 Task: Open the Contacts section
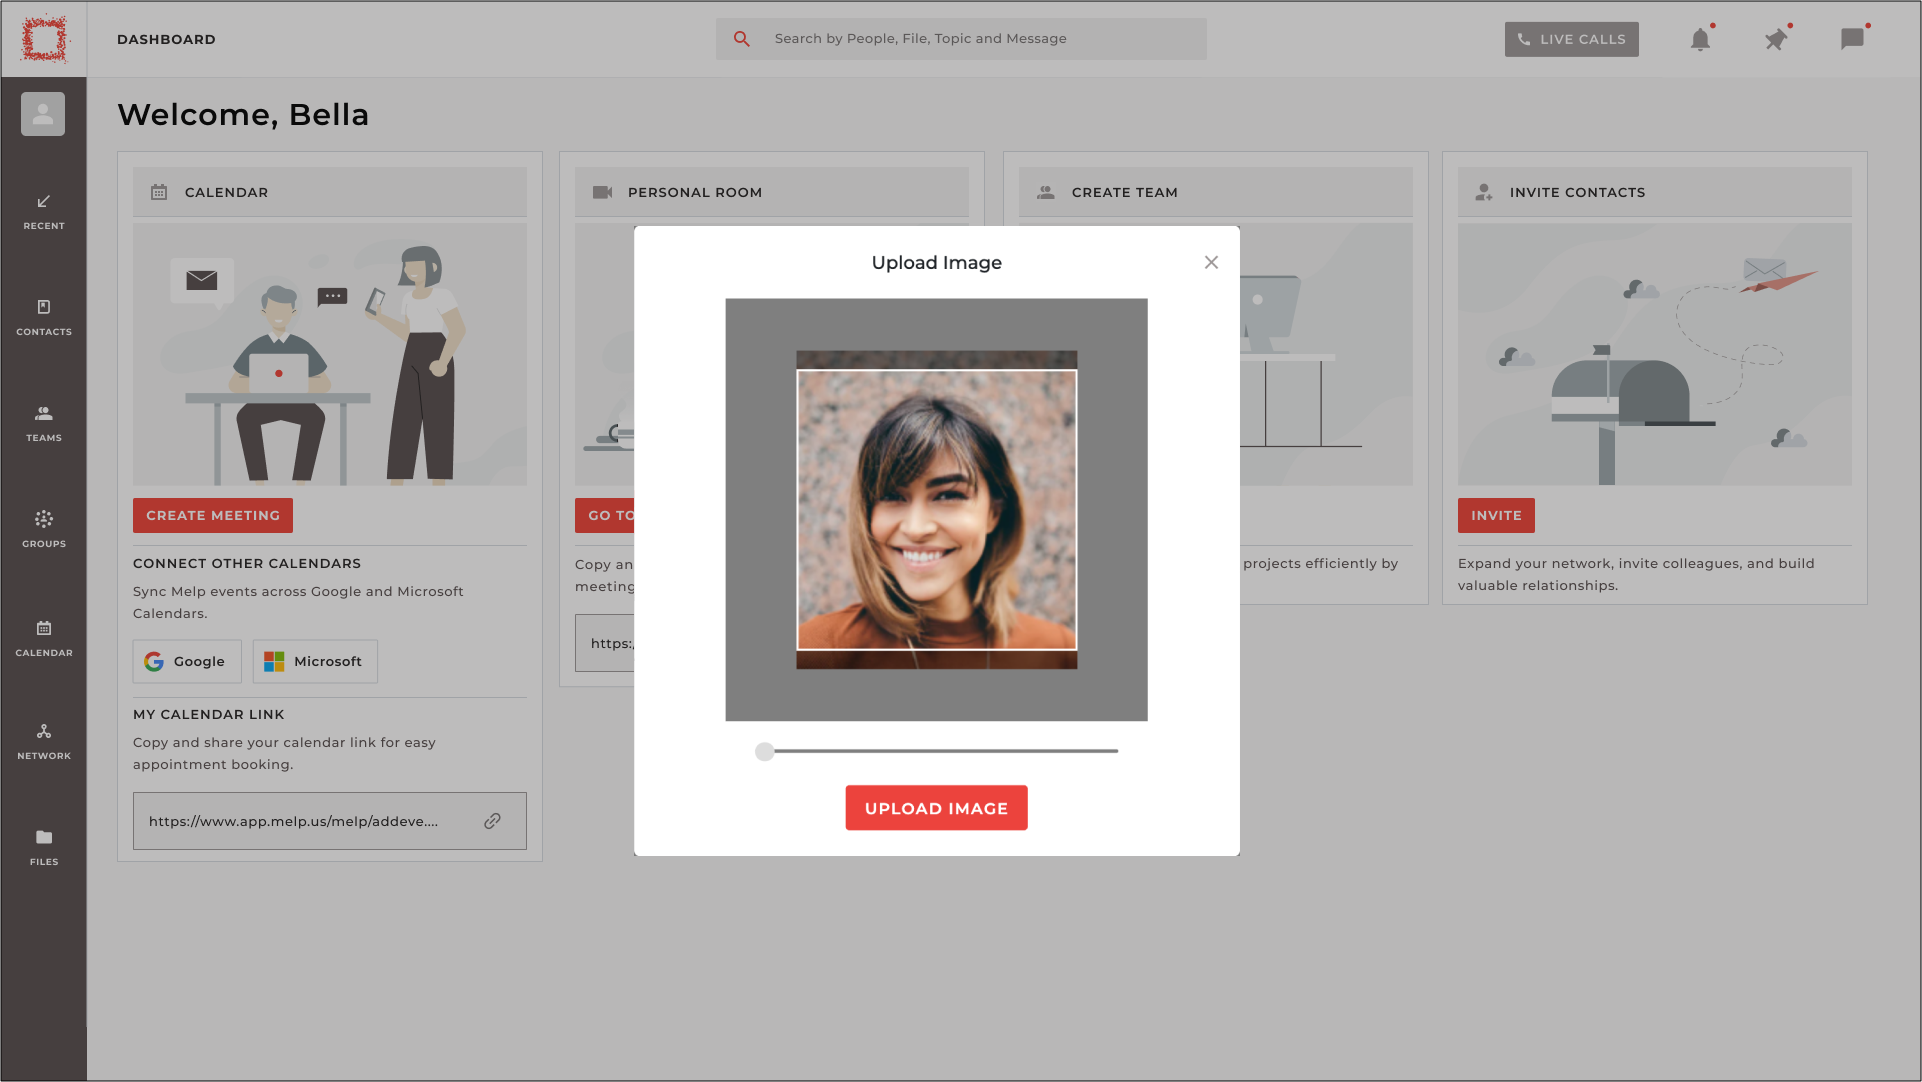coord(44,317)
